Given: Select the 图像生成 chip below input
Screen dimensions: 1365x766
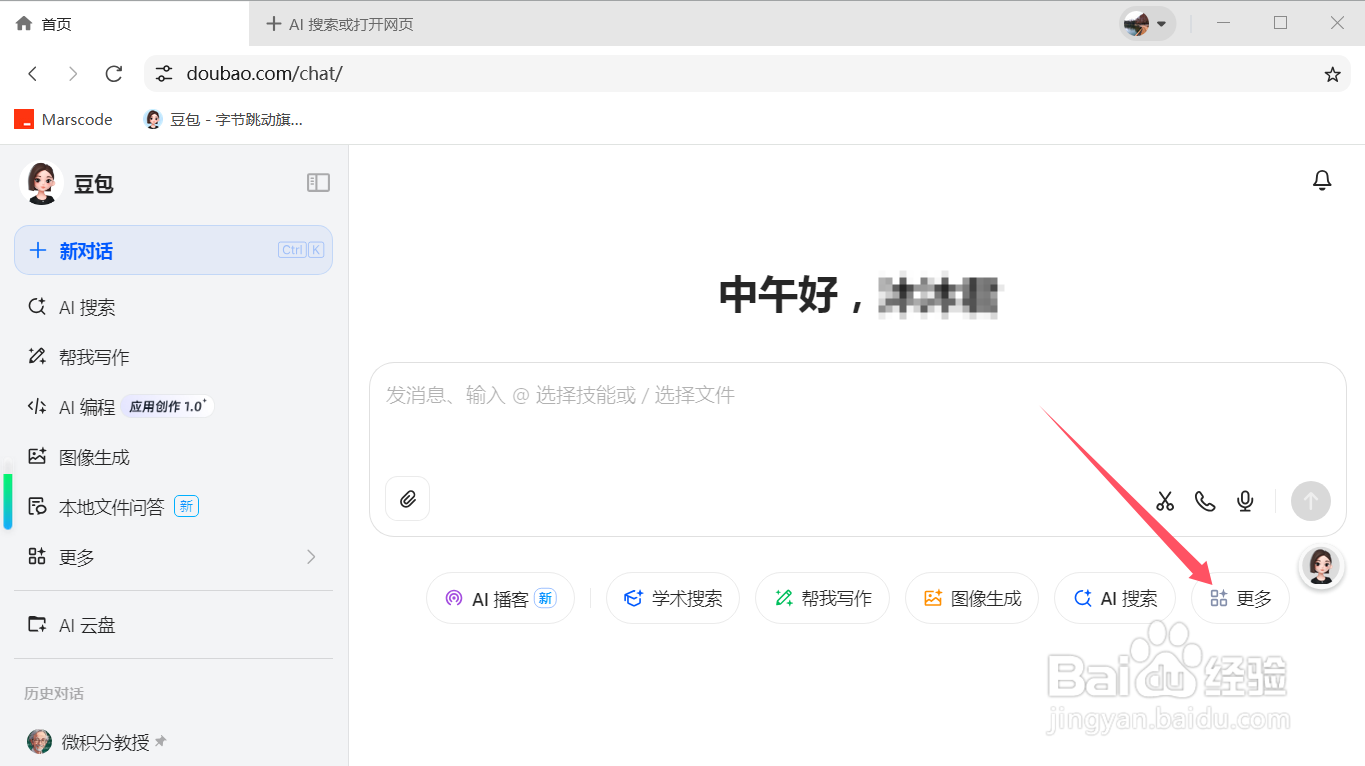Looking at the screenshot, I should [x=972, y=598].
